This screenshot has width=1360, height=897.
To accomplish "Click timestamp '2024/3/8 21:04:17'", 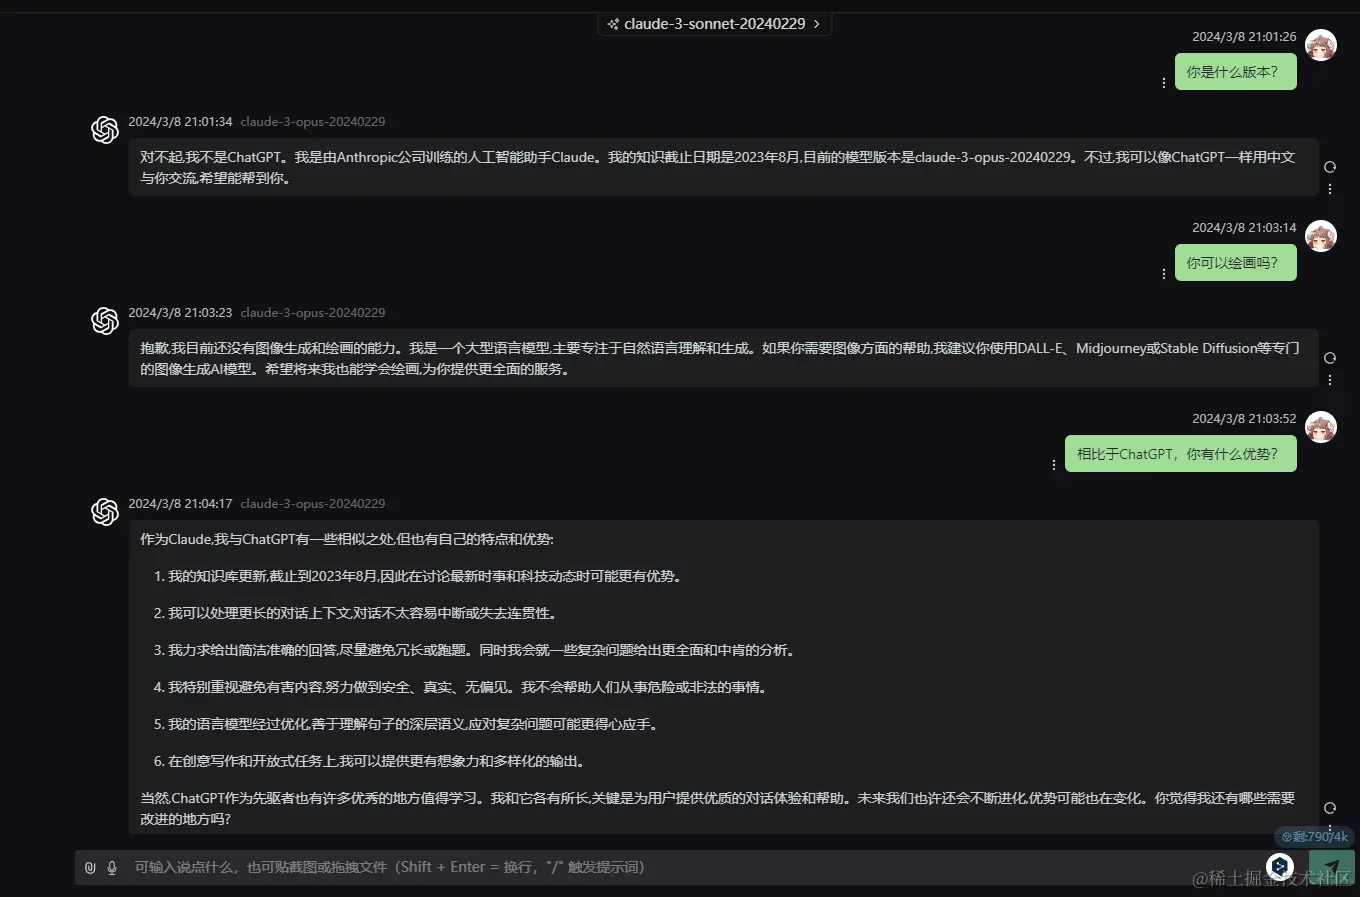I will pyautogui.click(x=180, y=504).
